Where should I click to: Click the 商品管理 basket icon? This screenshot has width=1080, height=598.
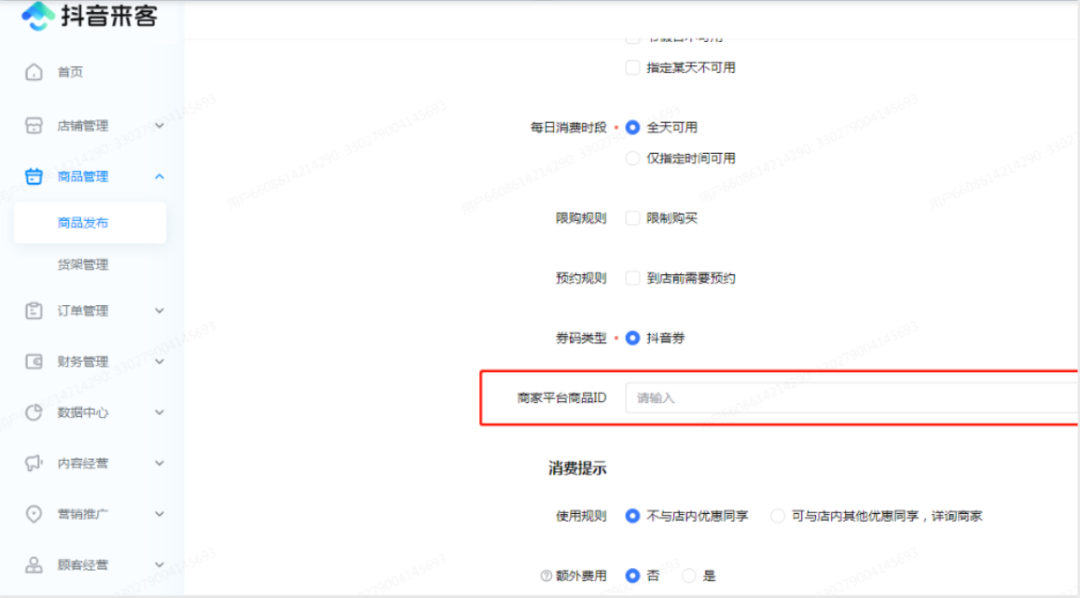34,176
